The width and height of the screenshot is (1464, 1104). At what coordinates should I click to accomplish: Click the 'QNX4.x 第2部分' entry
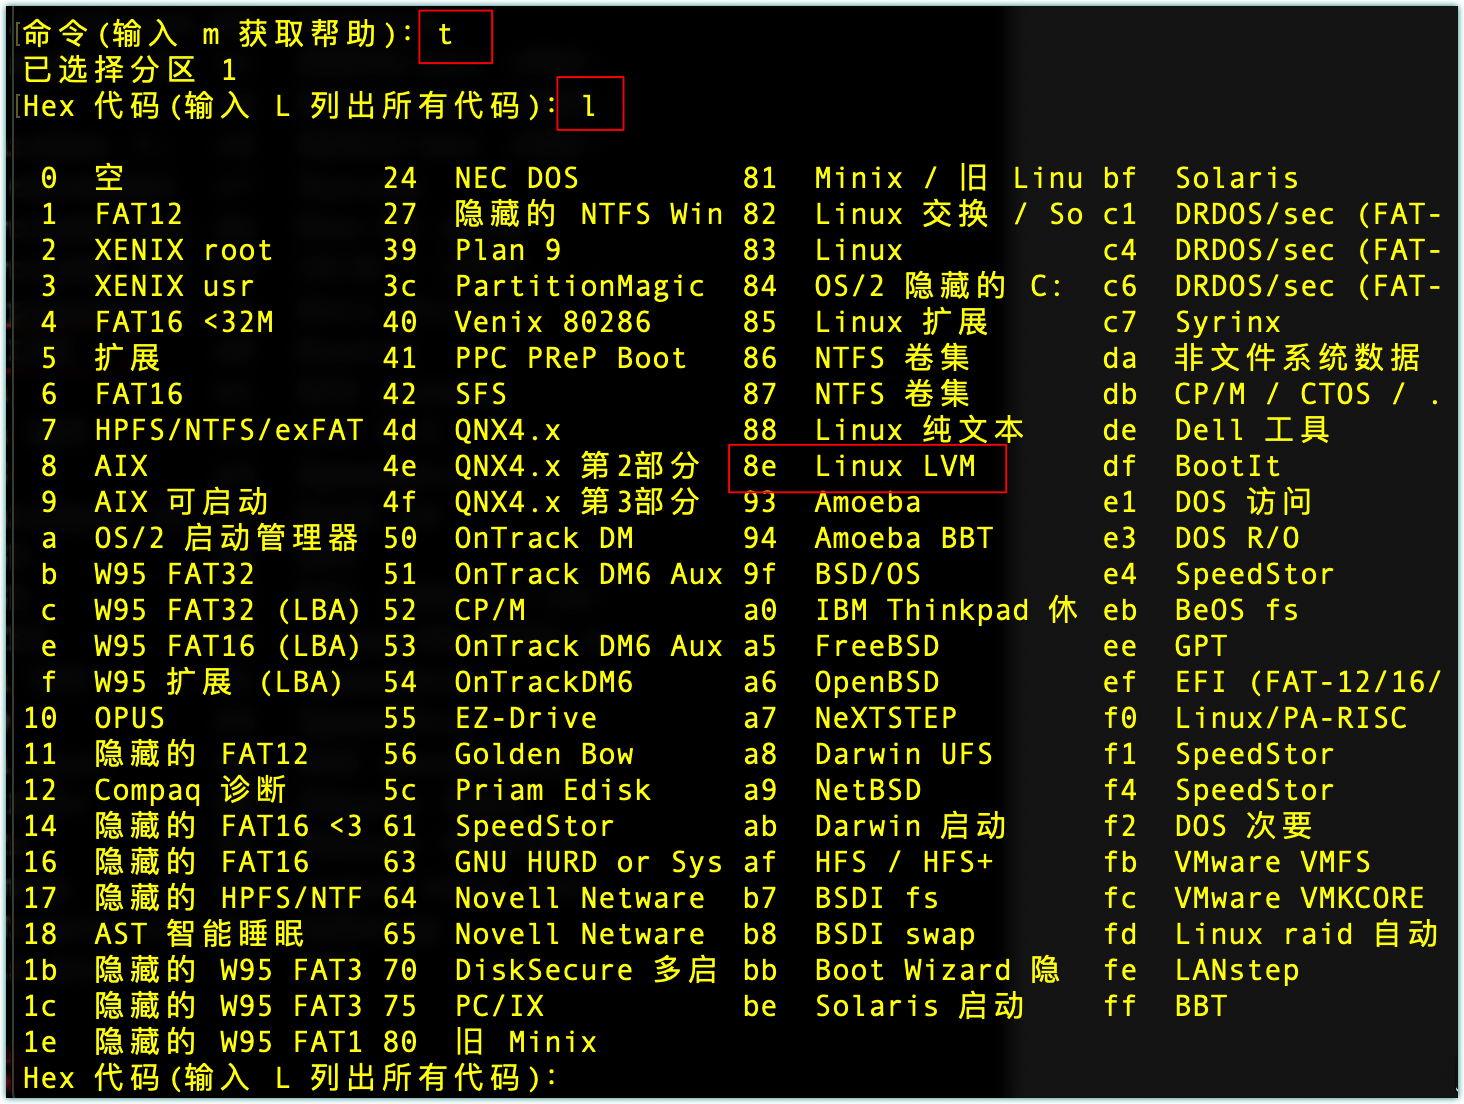[577, 466]
